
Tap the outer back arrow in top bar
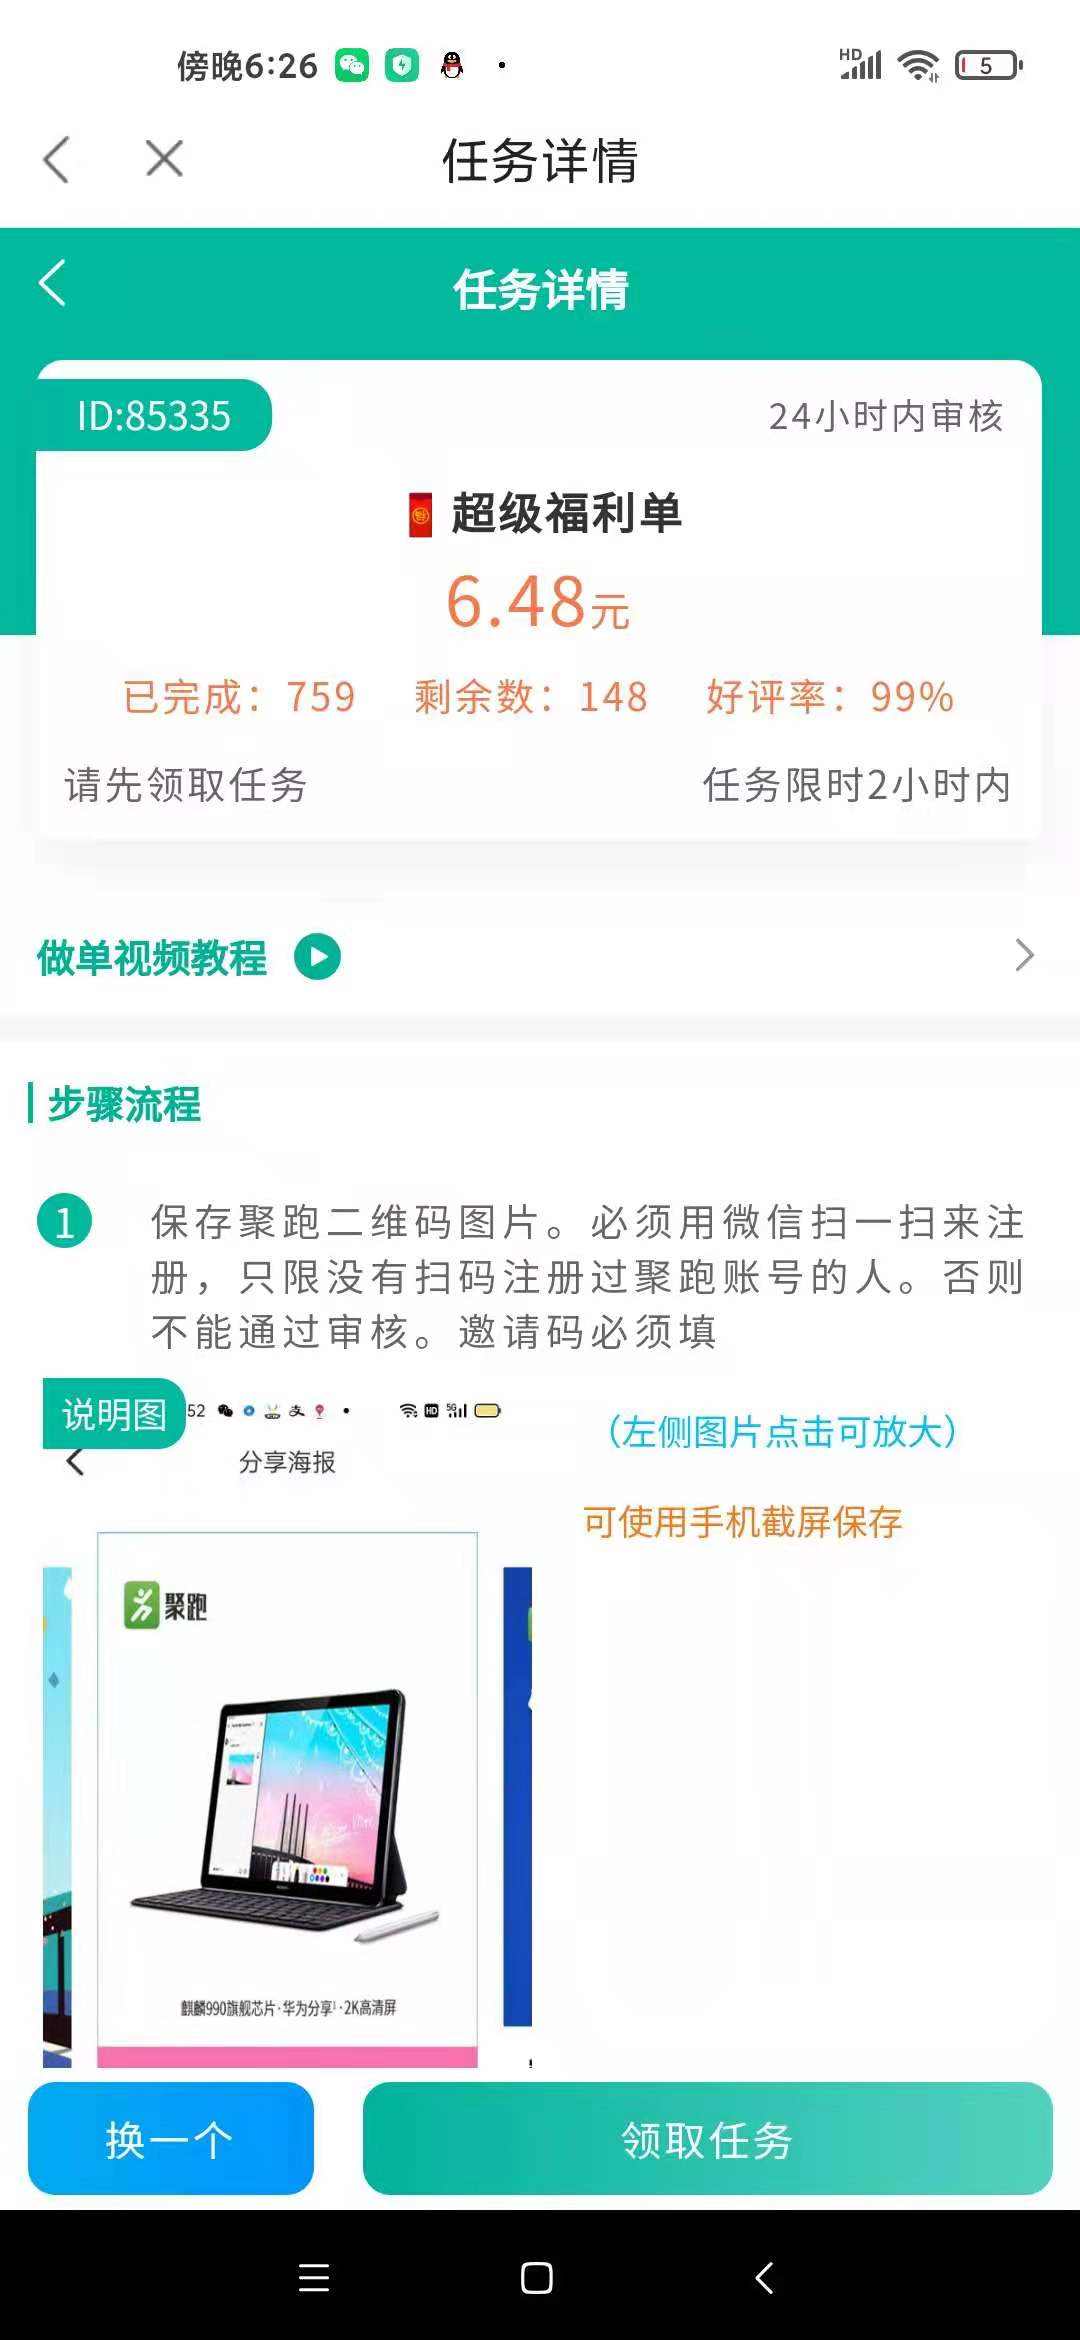57,160
